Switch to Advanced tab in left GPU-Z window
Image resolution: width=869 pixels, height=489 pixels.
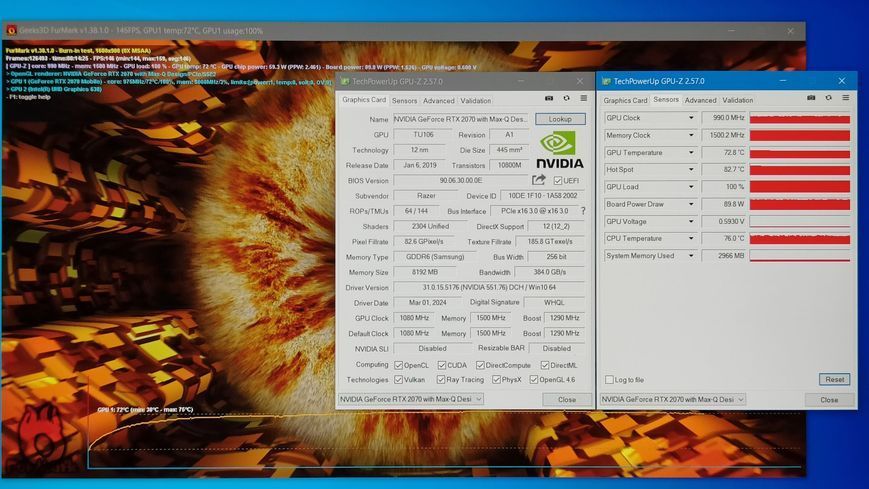tap(438, 101)
